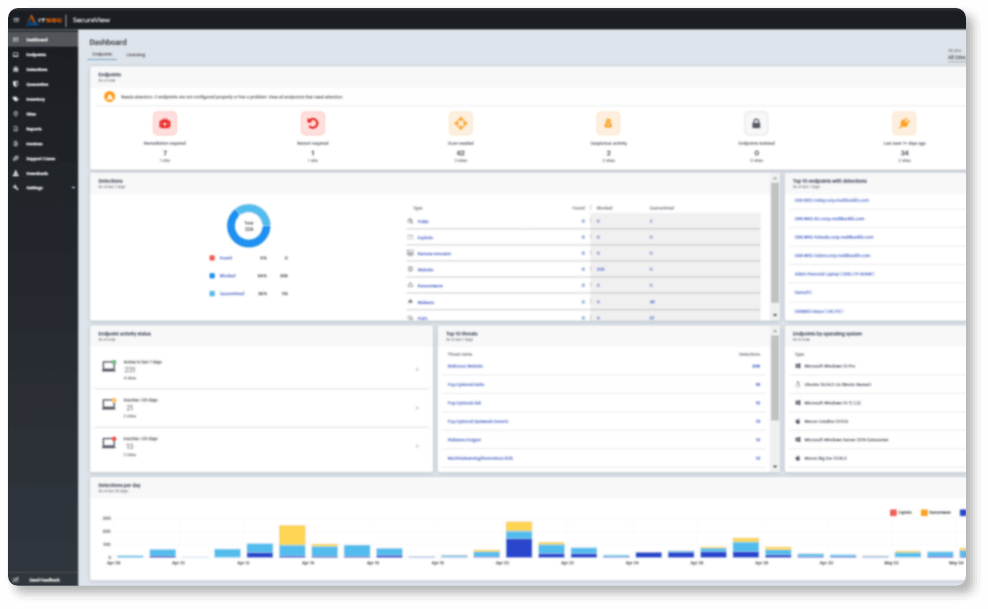Click the Settings wrench icon
Screen dimensions: 988x609
coord(16,188)
